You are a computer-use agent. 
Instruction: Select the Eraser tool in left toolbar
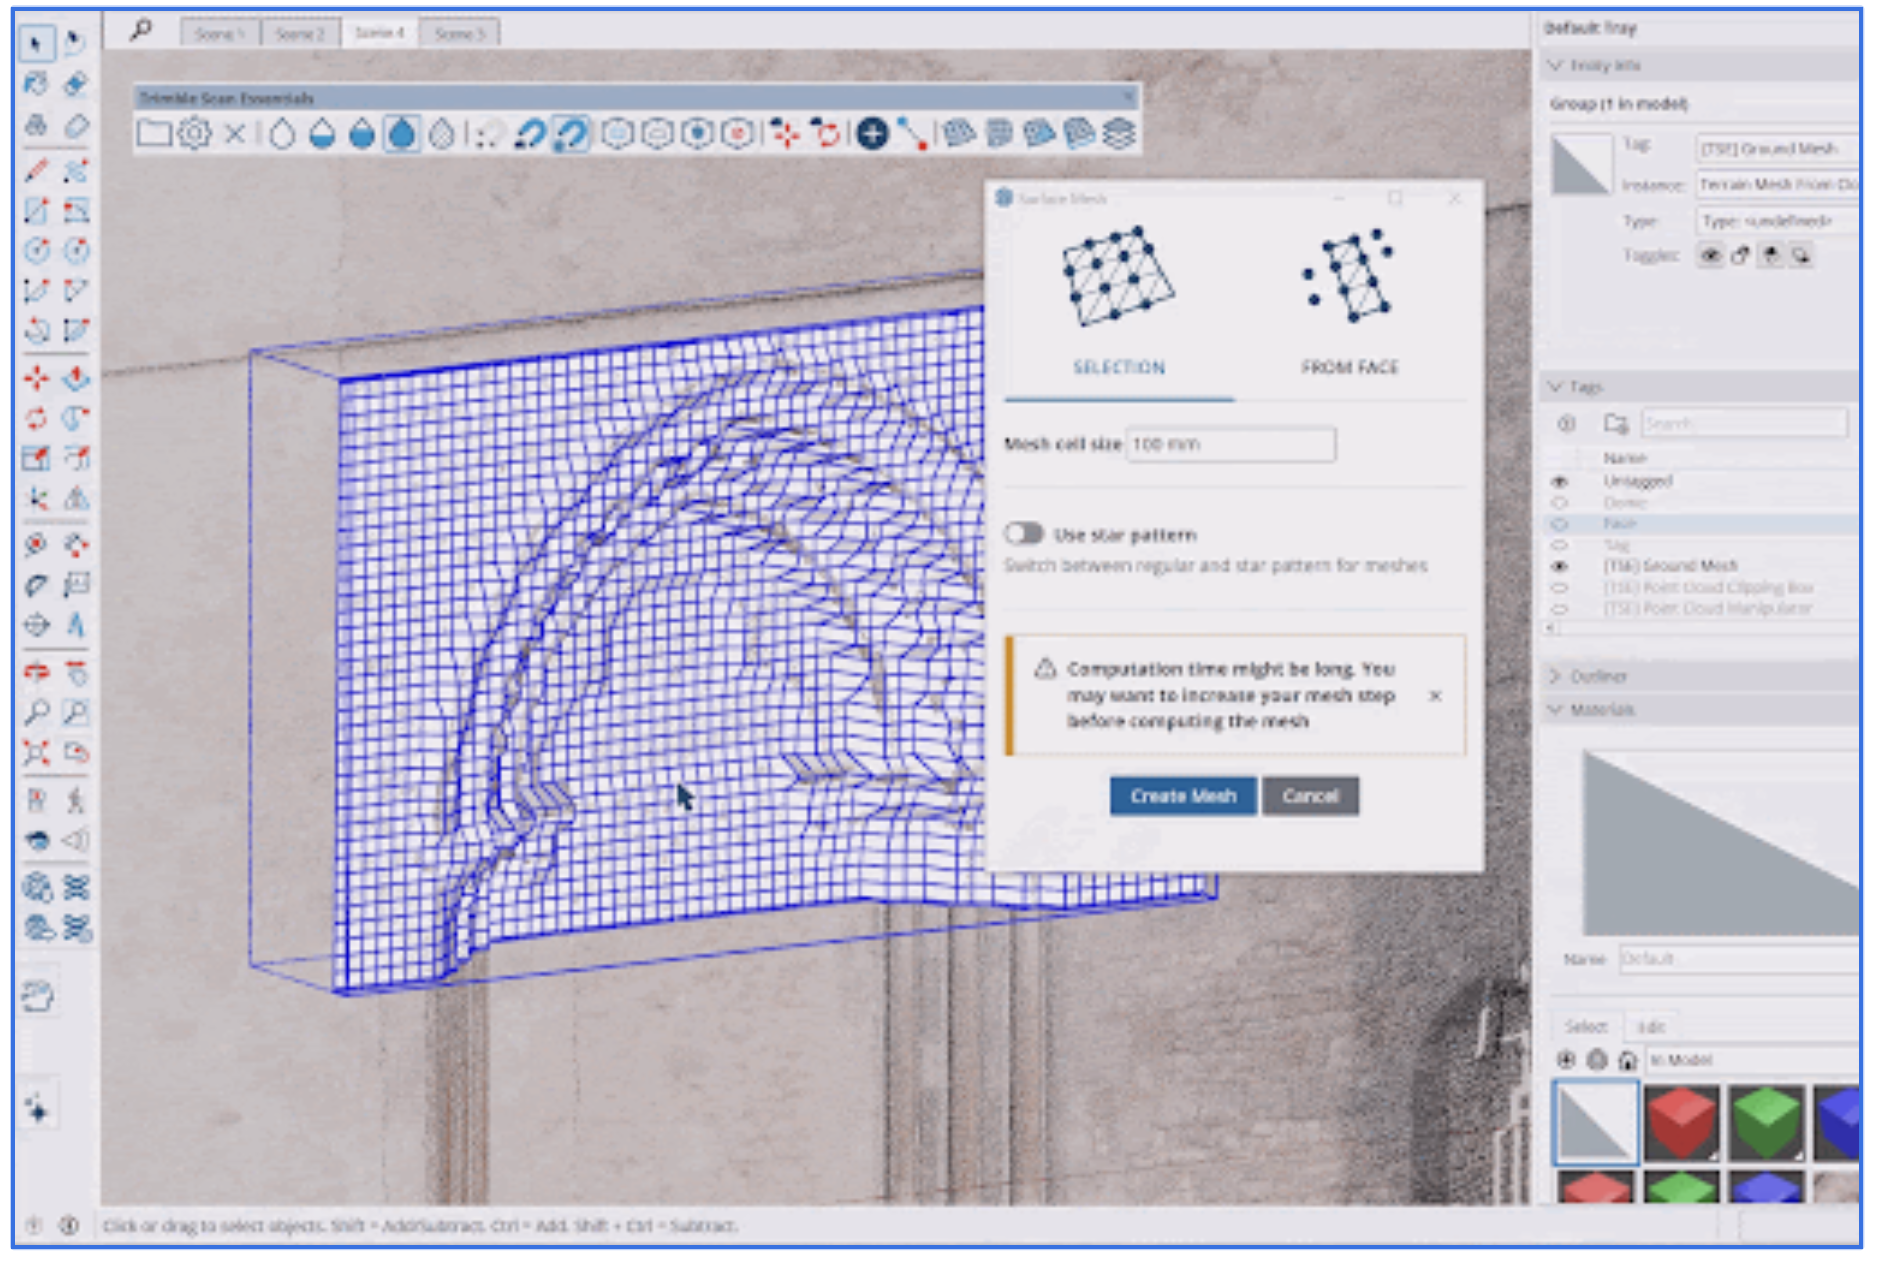pos(76,126)
